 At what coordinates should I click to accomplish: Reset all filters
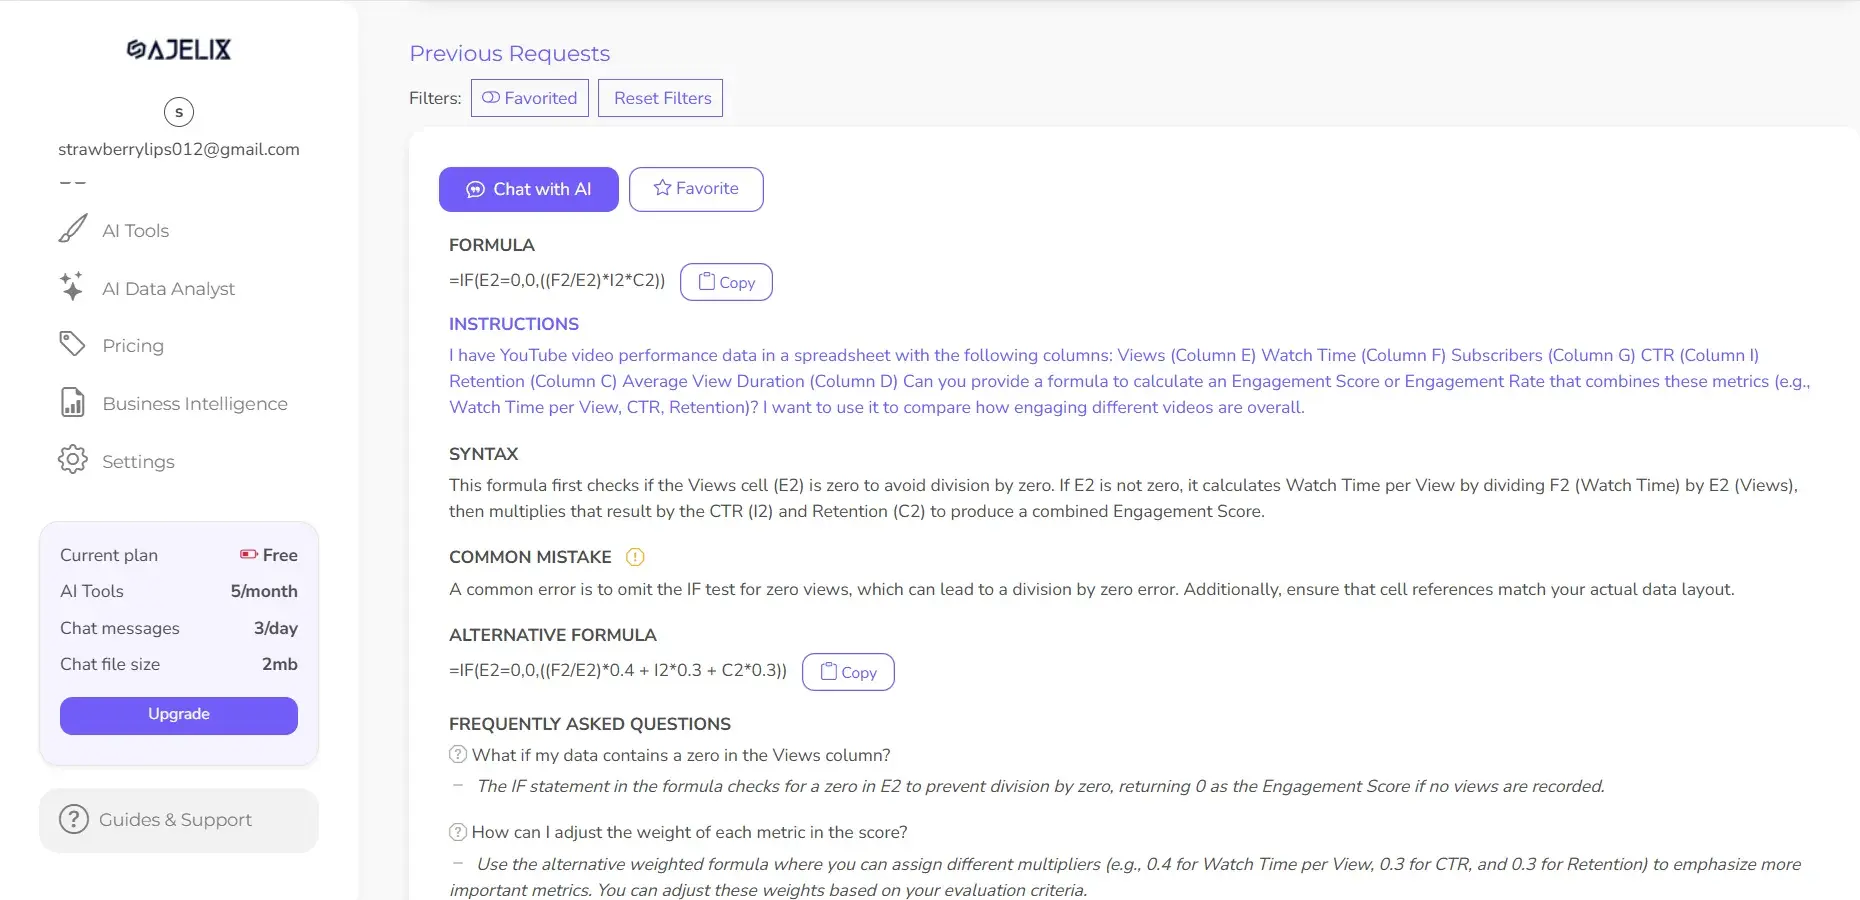(660, 97)
